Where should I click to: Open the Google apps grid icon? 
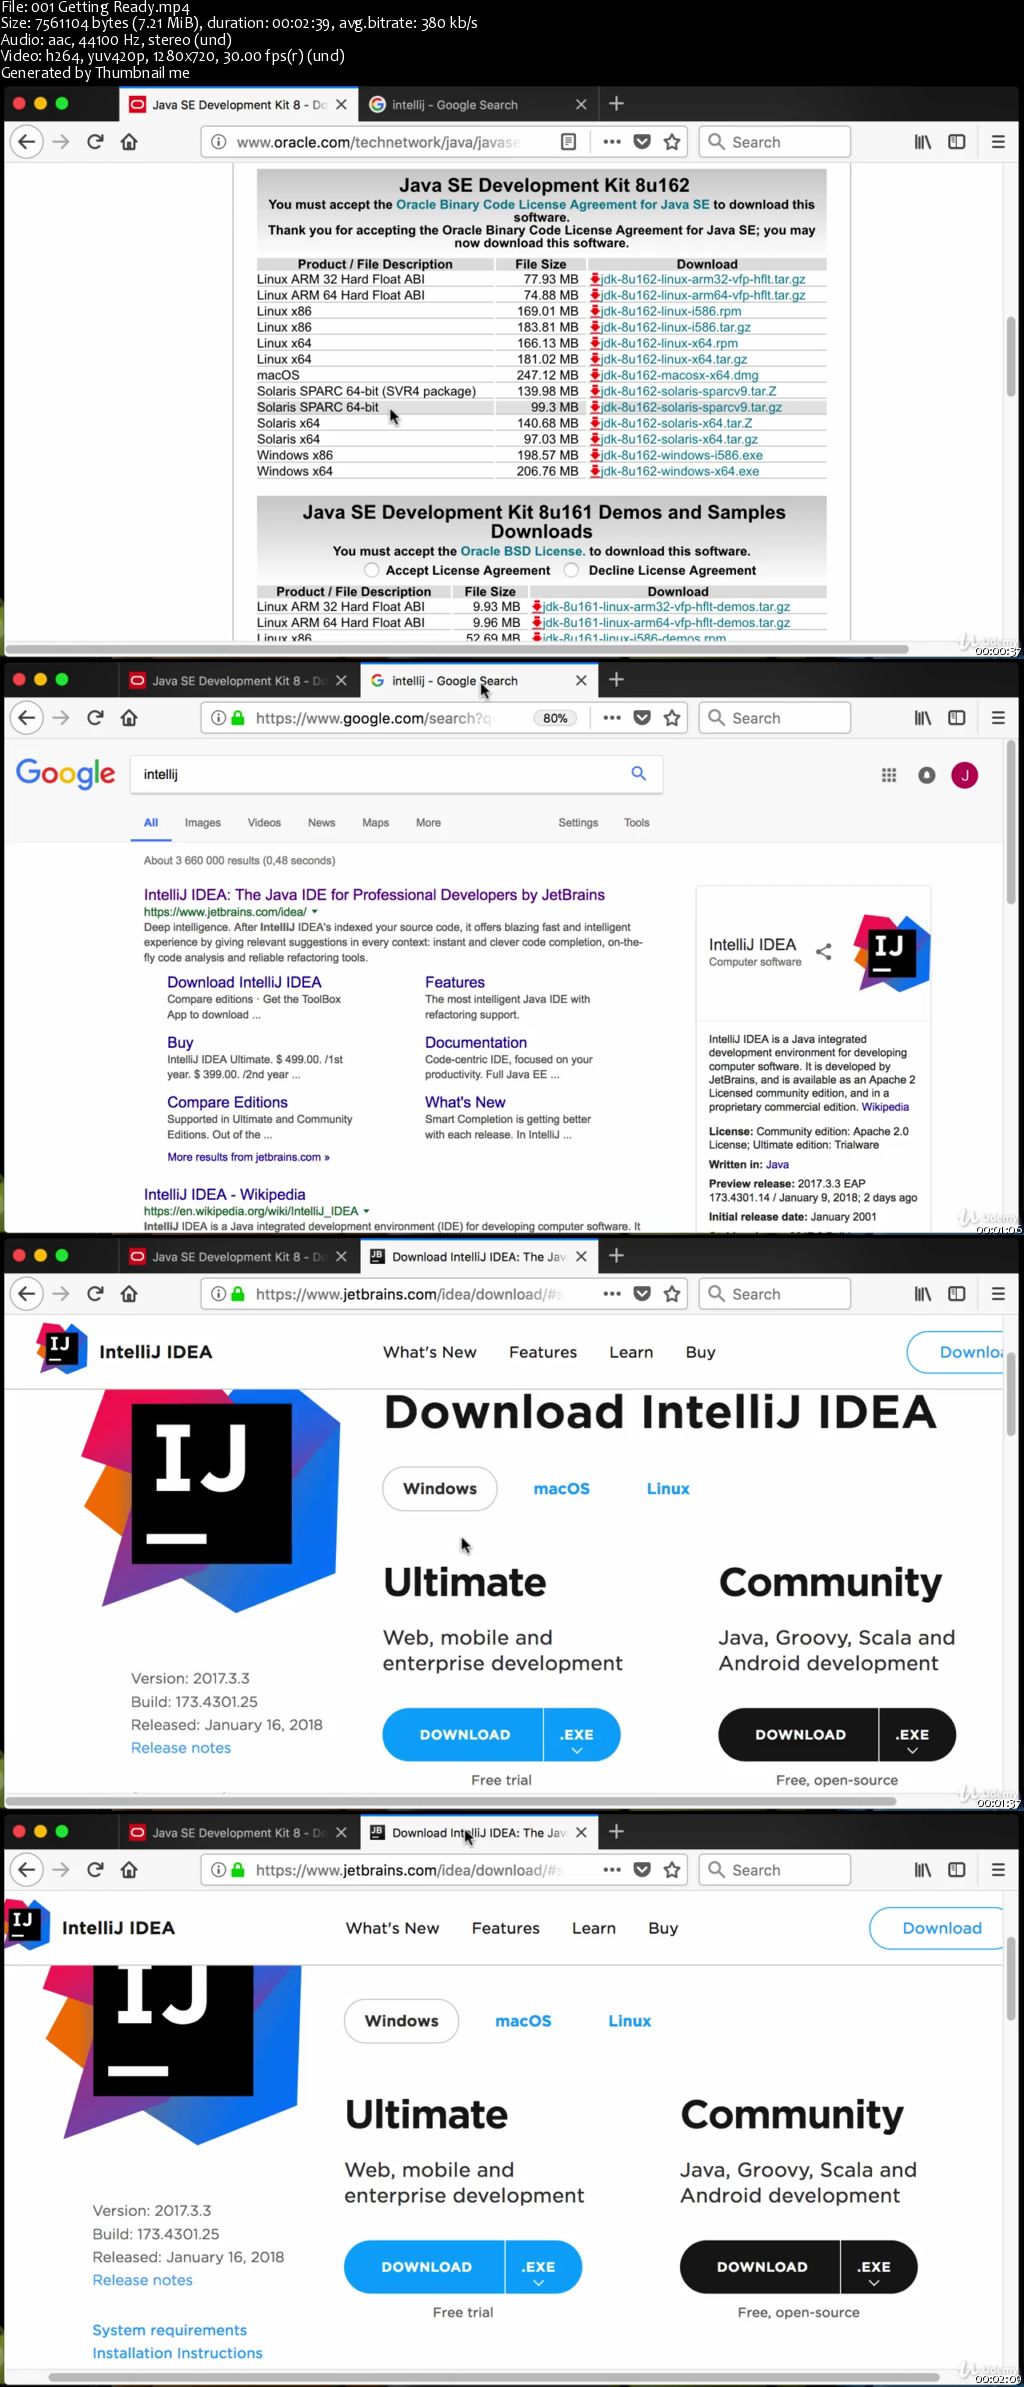(x=889, y=775)
